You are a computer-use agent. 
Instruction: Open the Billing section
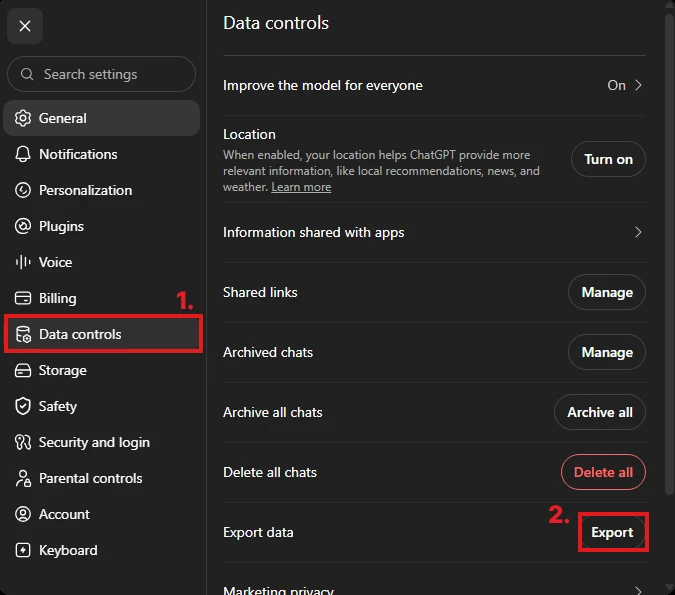coord(102,298)
